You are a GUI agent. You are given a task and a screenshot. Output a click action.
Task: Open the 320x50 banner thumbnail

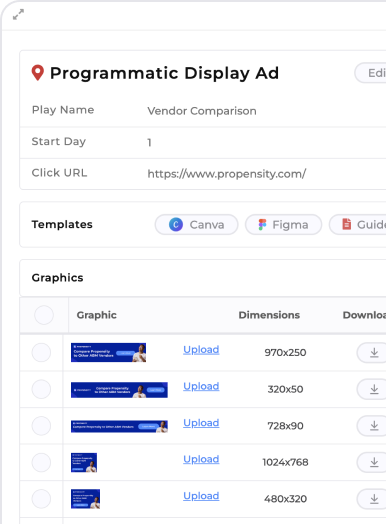119,390
